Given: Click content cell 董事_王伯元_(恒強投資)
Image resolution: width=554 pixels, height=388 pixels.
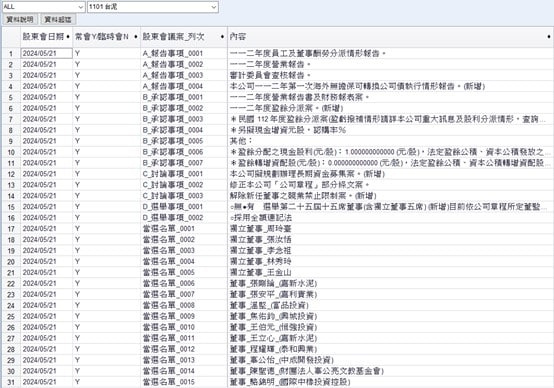Looking at the screenshot, I should pyautogui.click(x=390, y=327).
